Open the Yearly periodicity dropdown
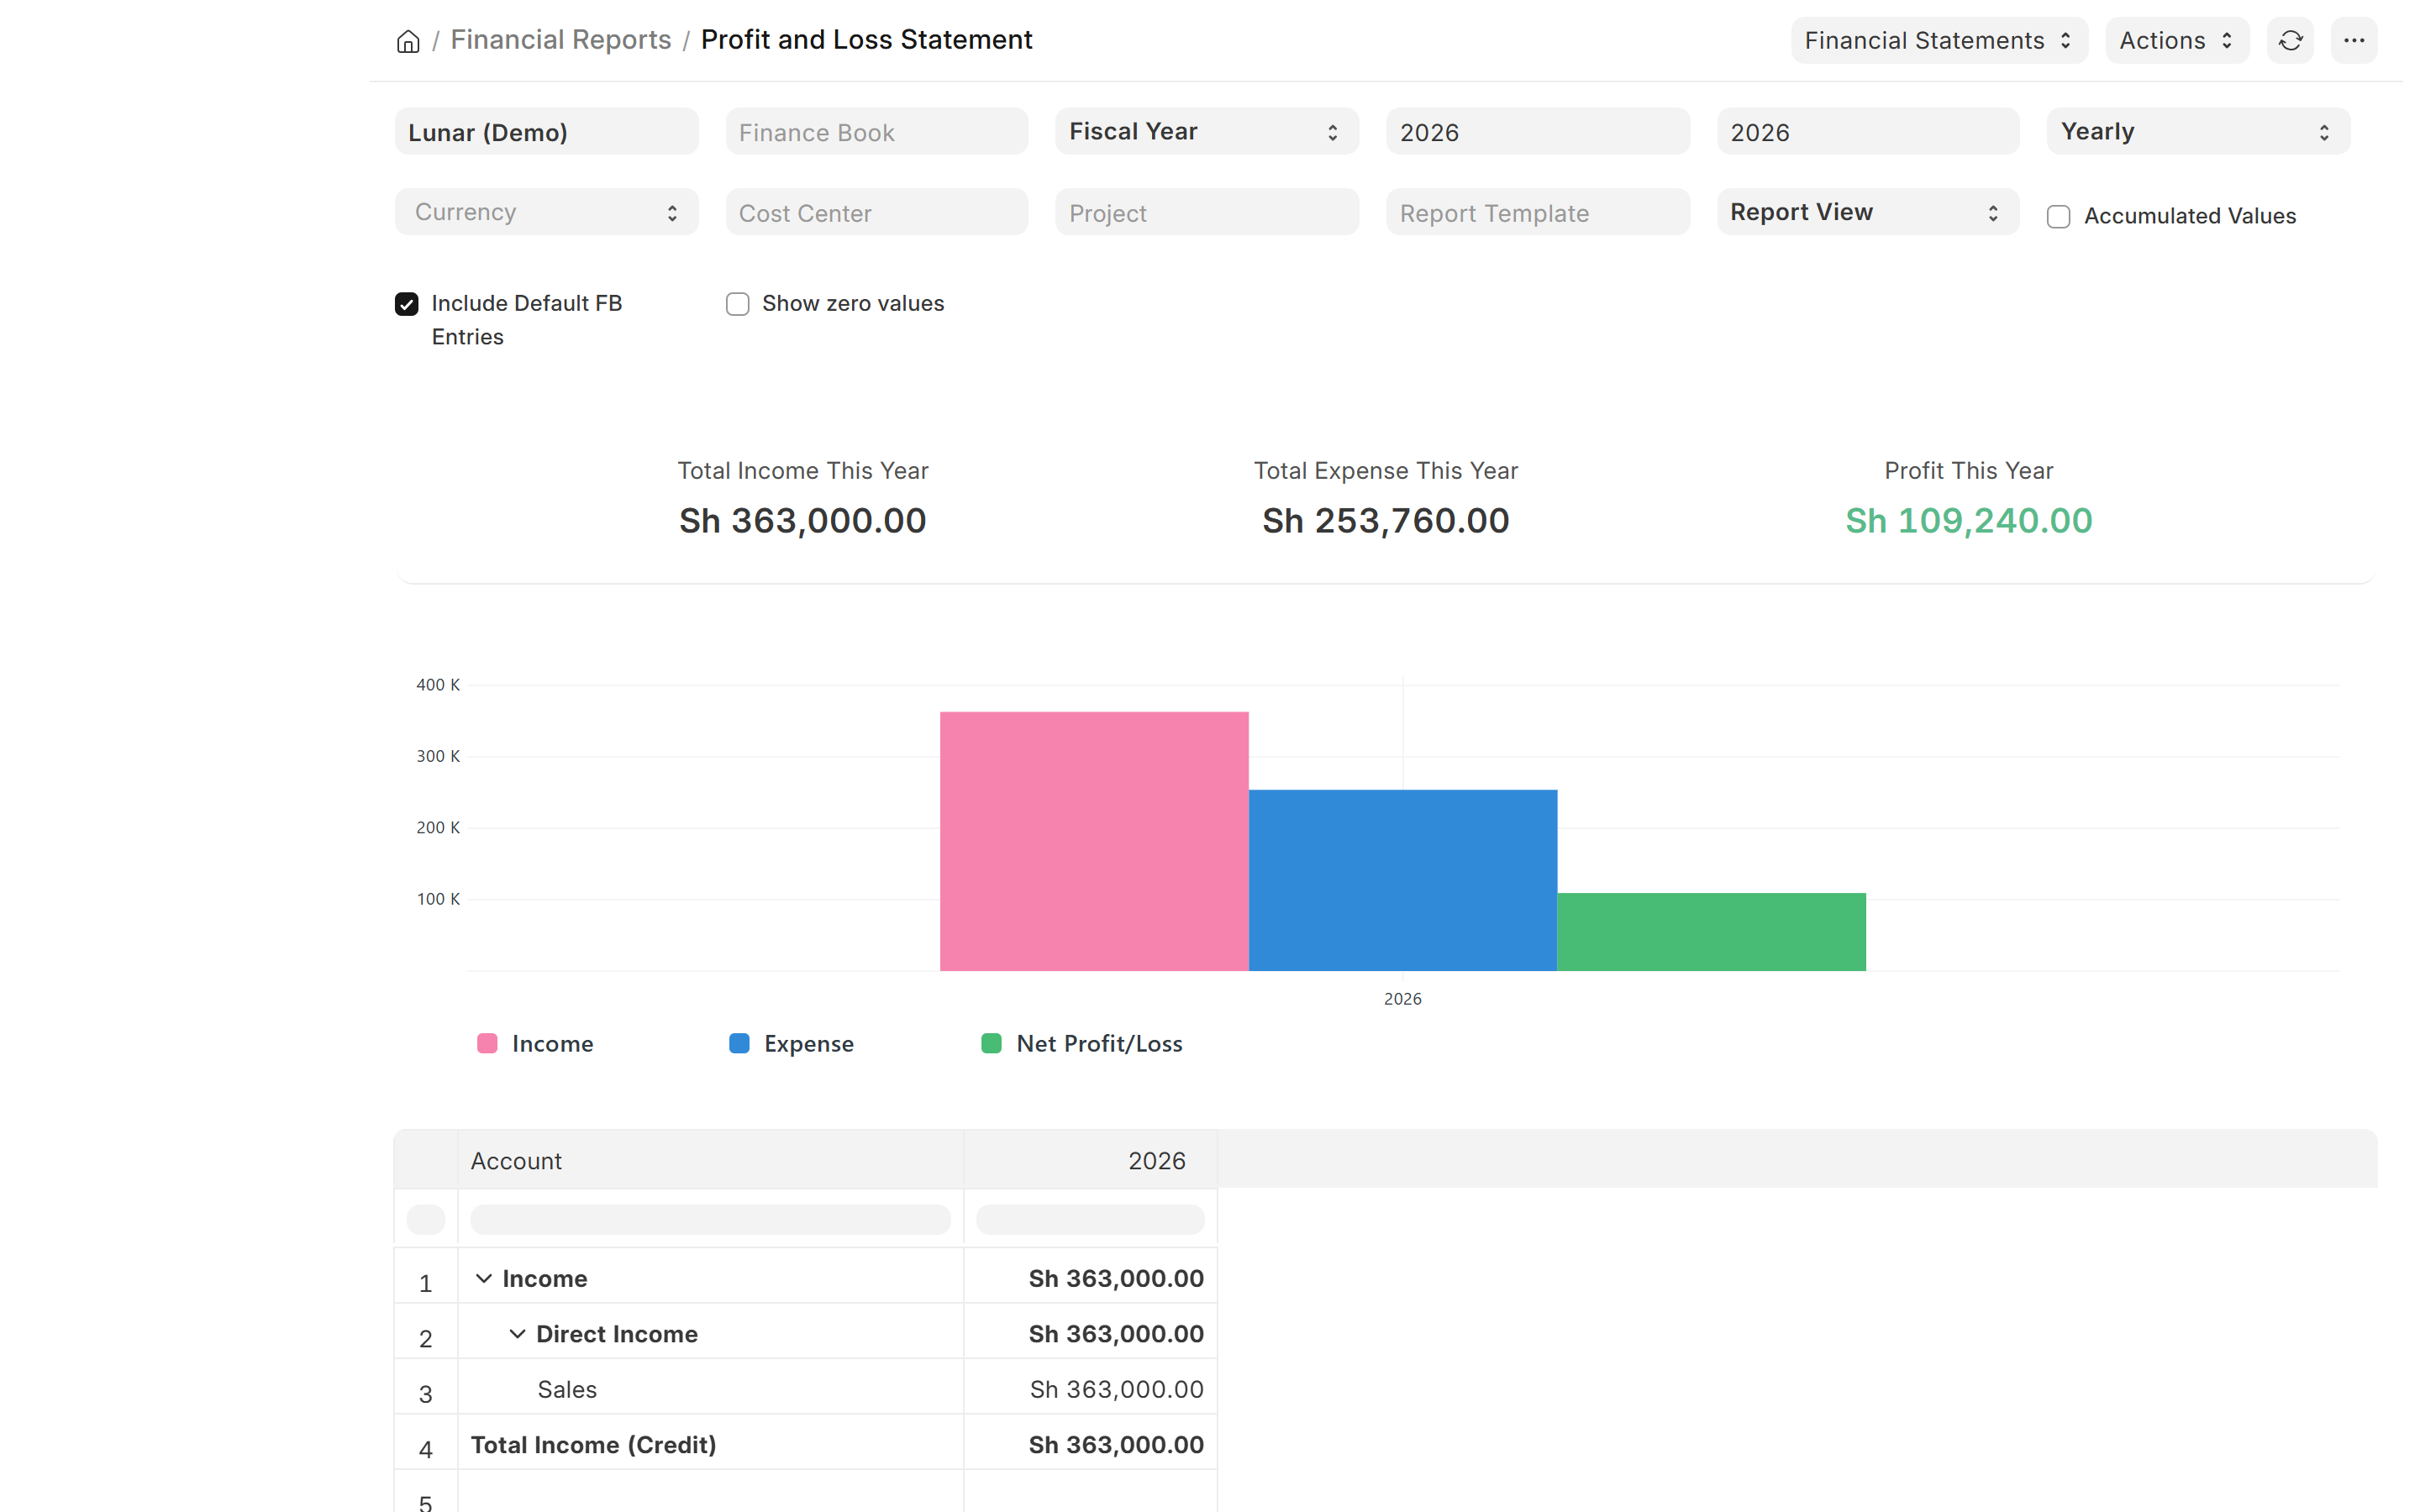The image size is (2420, 1512). coord(2198,131)
